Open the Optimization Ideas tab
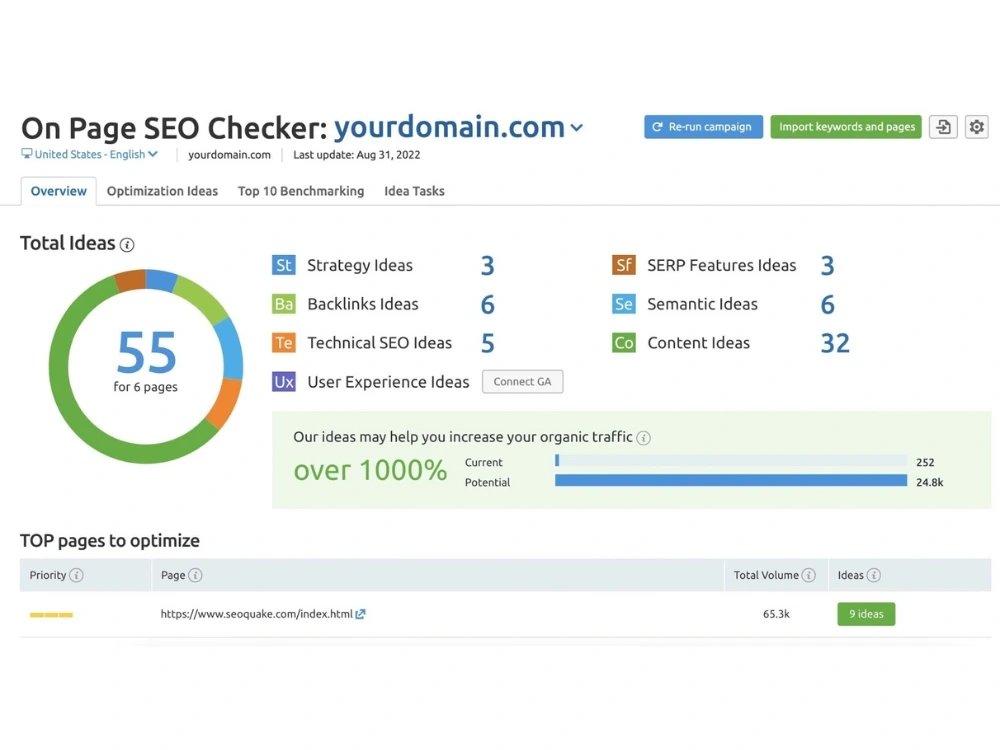The width and height of the screenshot is (1000, 750). pyautogui.click(x=162, y=191)
